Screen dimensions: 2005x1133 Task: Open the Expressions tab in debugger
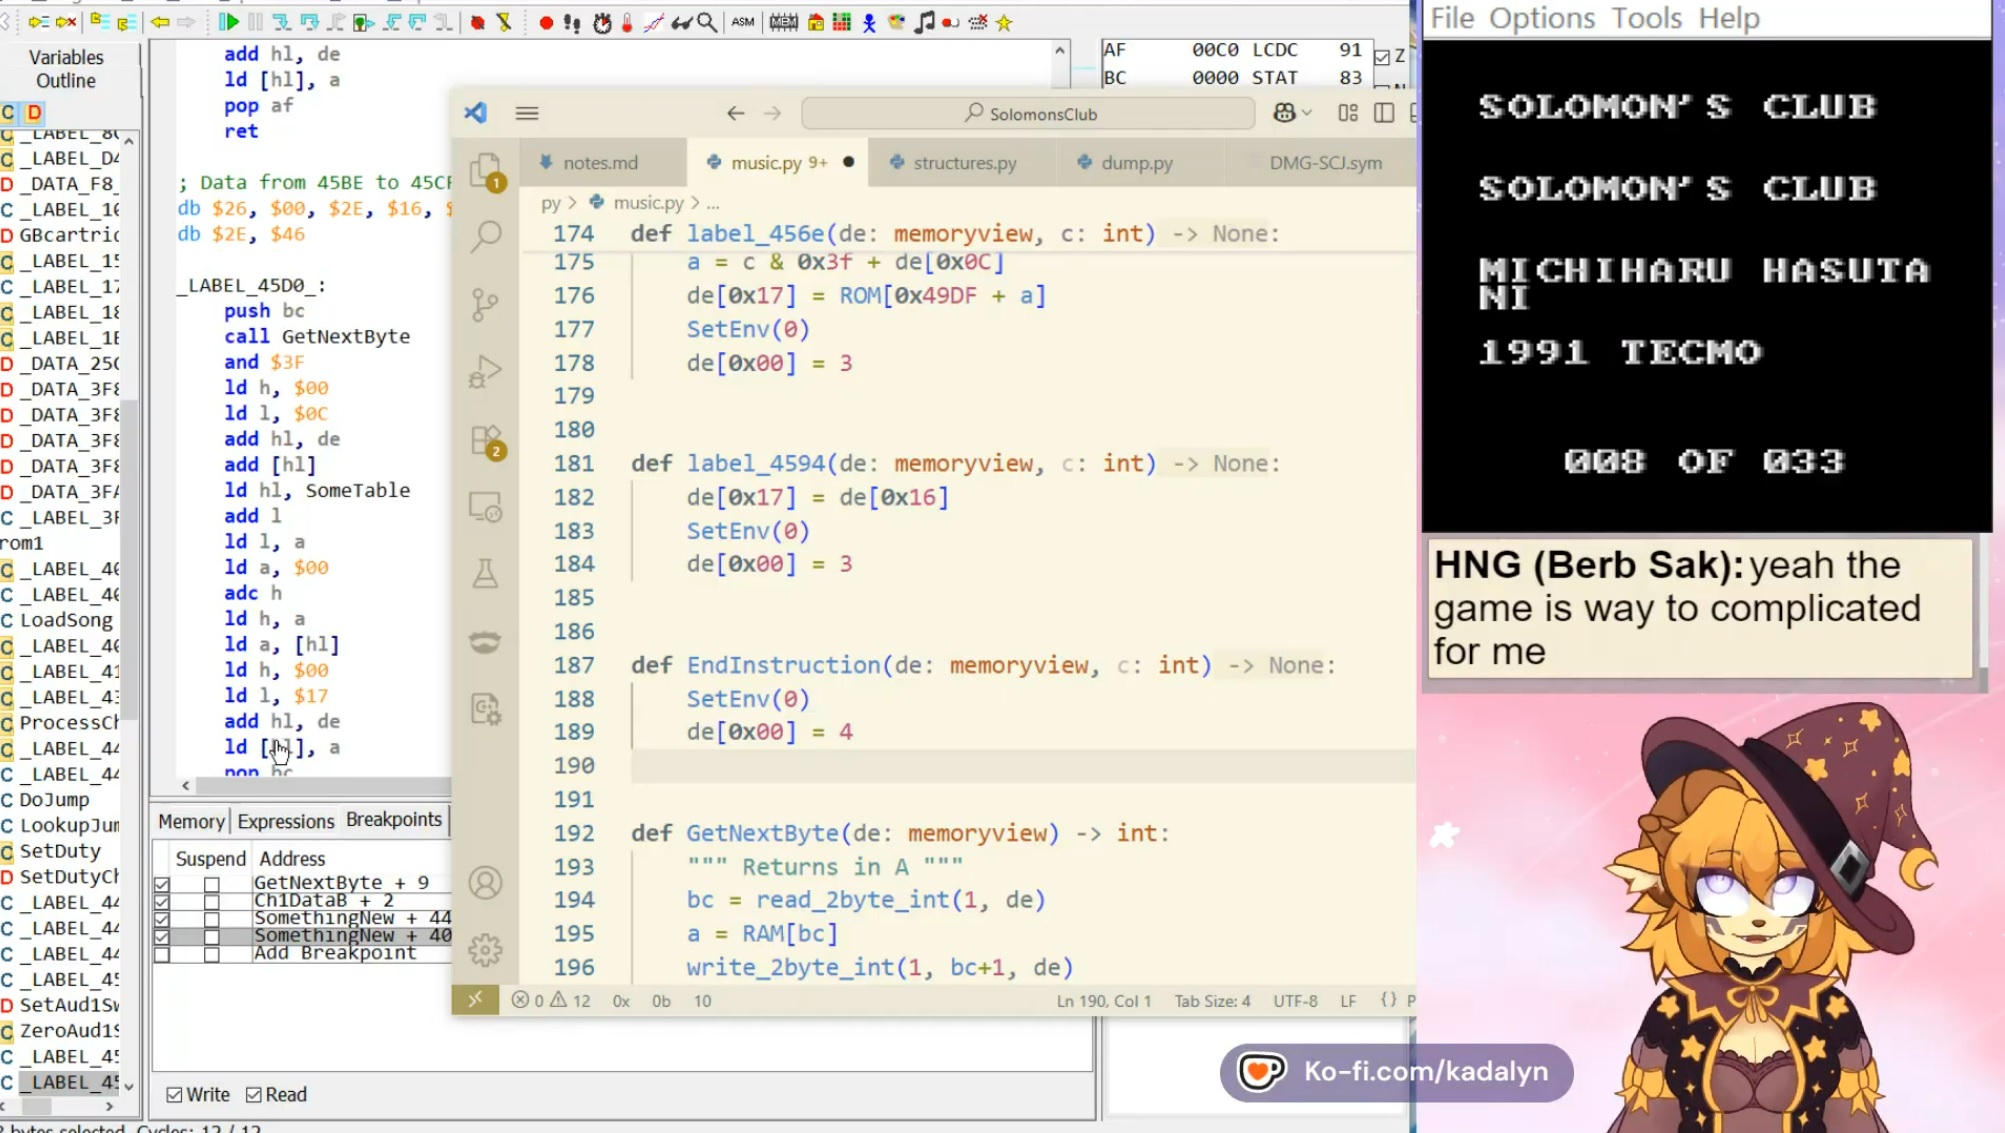[285, 821]
